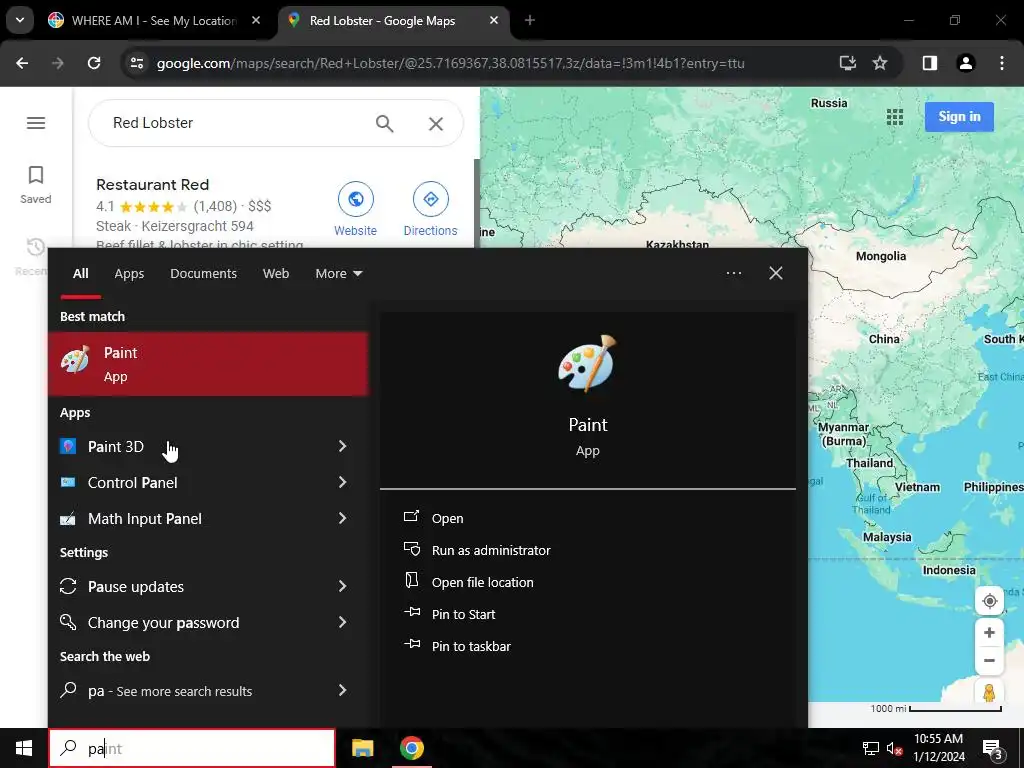Select the All search filter tab
This screenshot has height=768, width=1024.
click(80, 274)
